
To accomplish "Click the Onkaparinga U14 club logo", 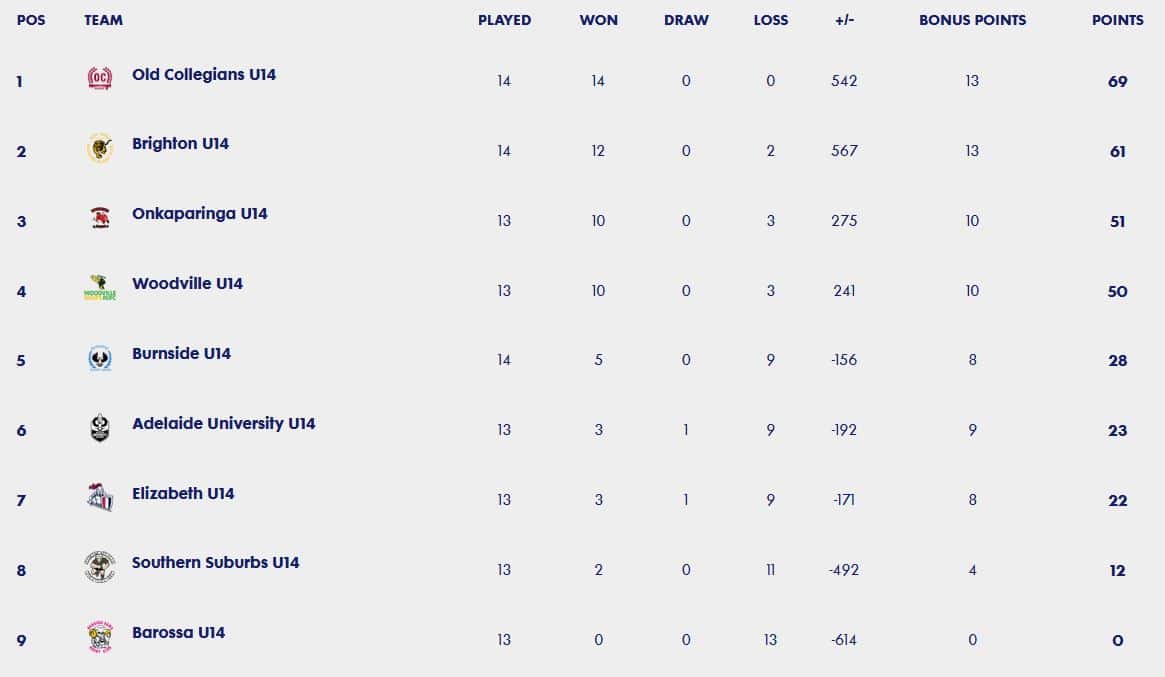I will pos(100,218).
